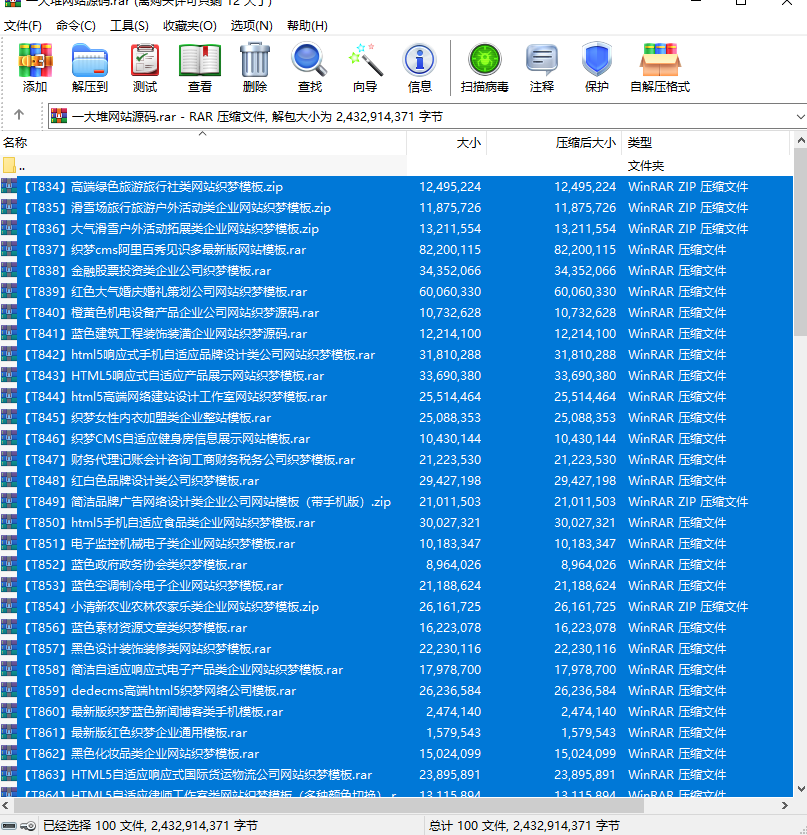The image size is (807, 835).
Task: Open Find (查找) magnifier tool
Action: (x=309, y=68)
